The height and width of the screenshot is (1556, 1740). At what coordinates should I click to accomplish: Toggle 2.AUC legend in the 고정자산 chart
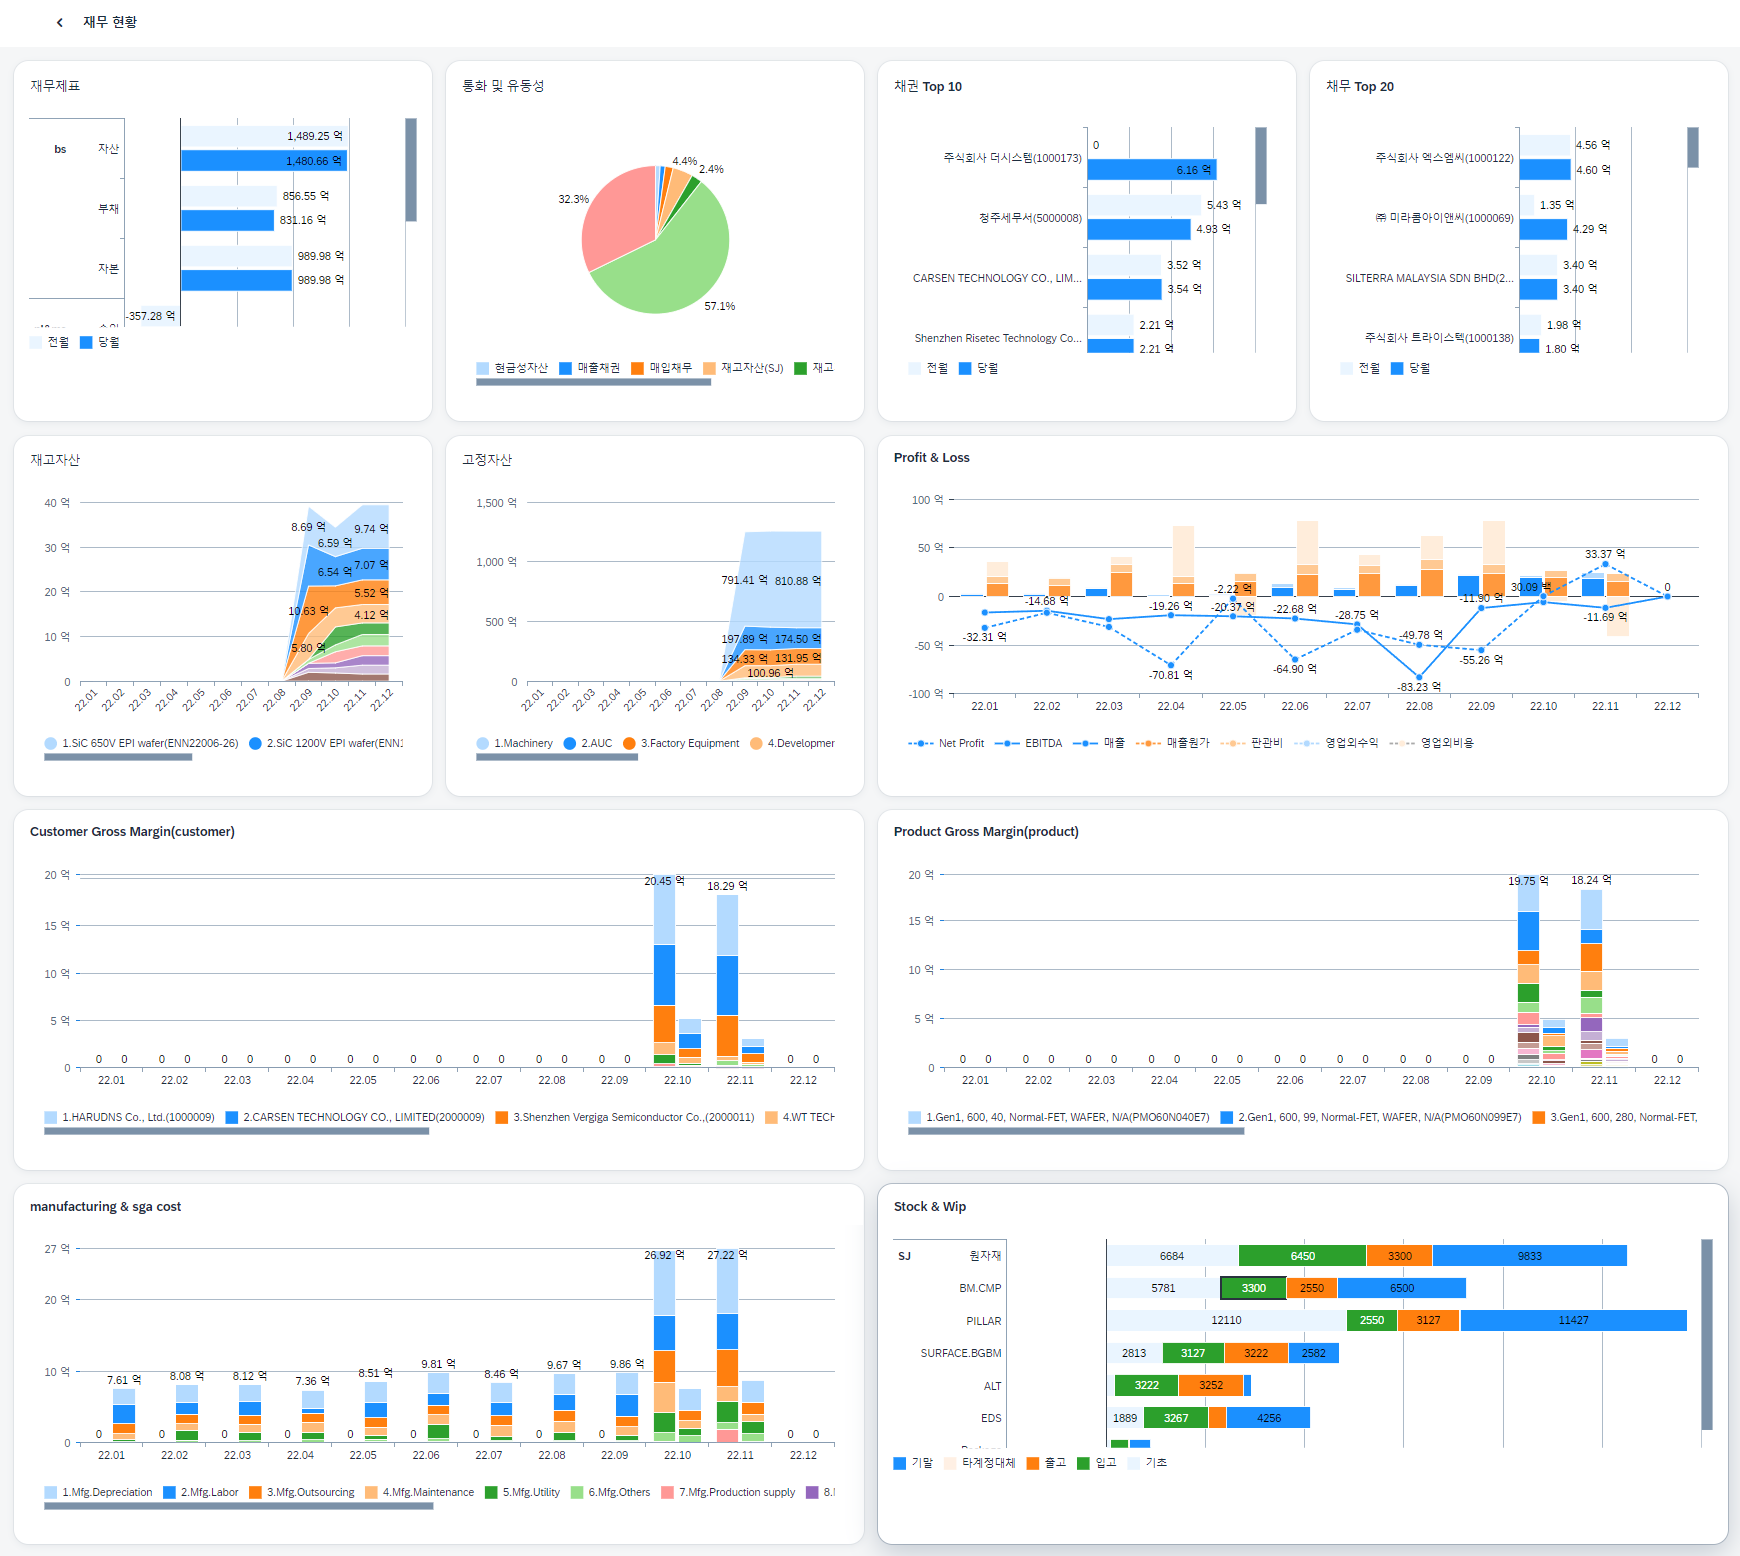[x=588, y=743]
